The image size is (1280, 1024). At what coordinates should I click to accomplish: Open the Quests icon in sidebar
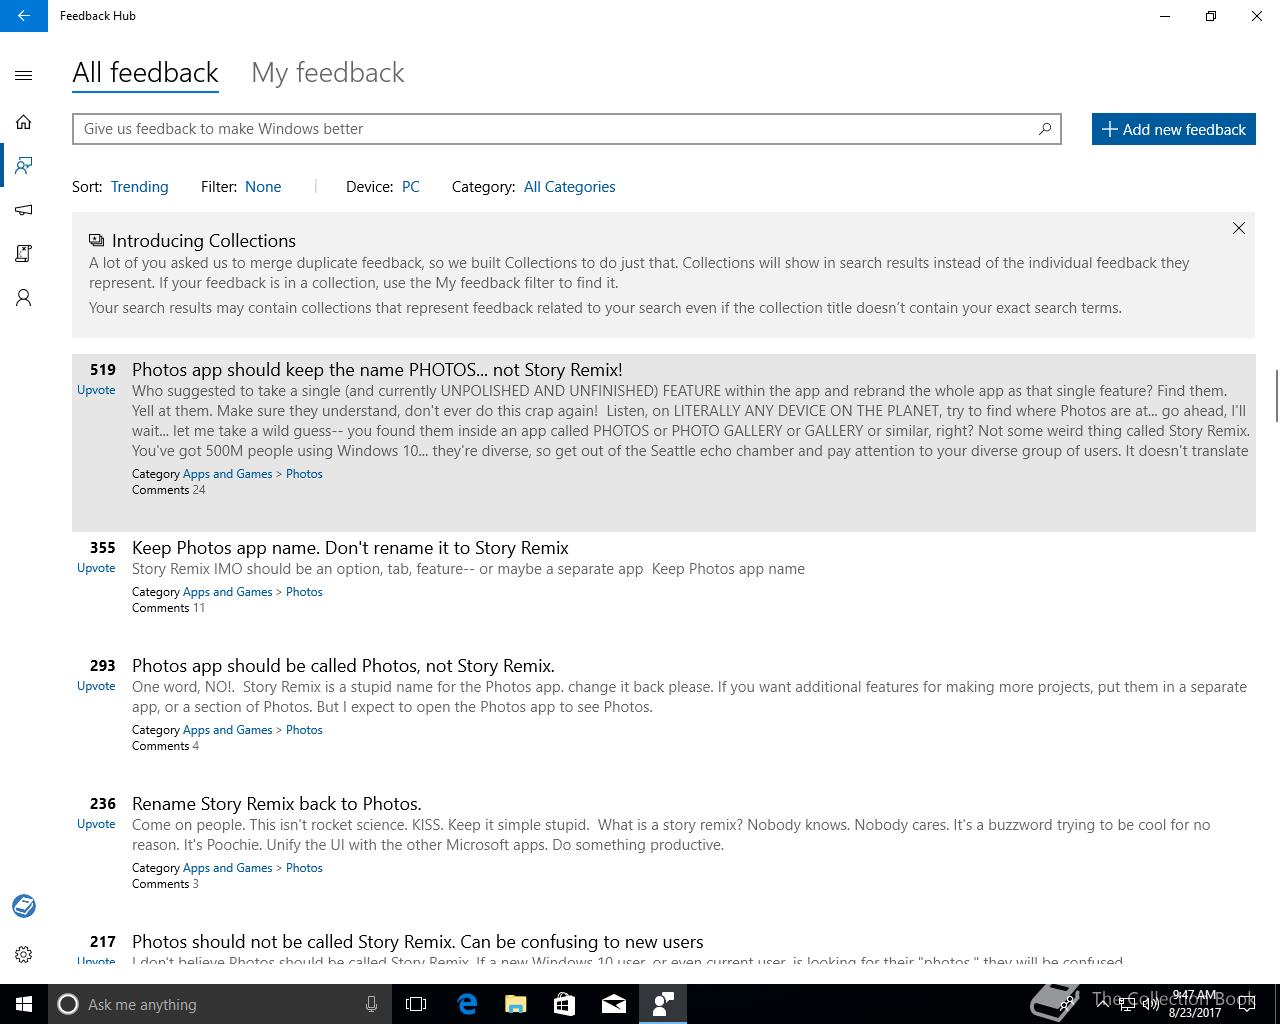click(x=24, y=254)
